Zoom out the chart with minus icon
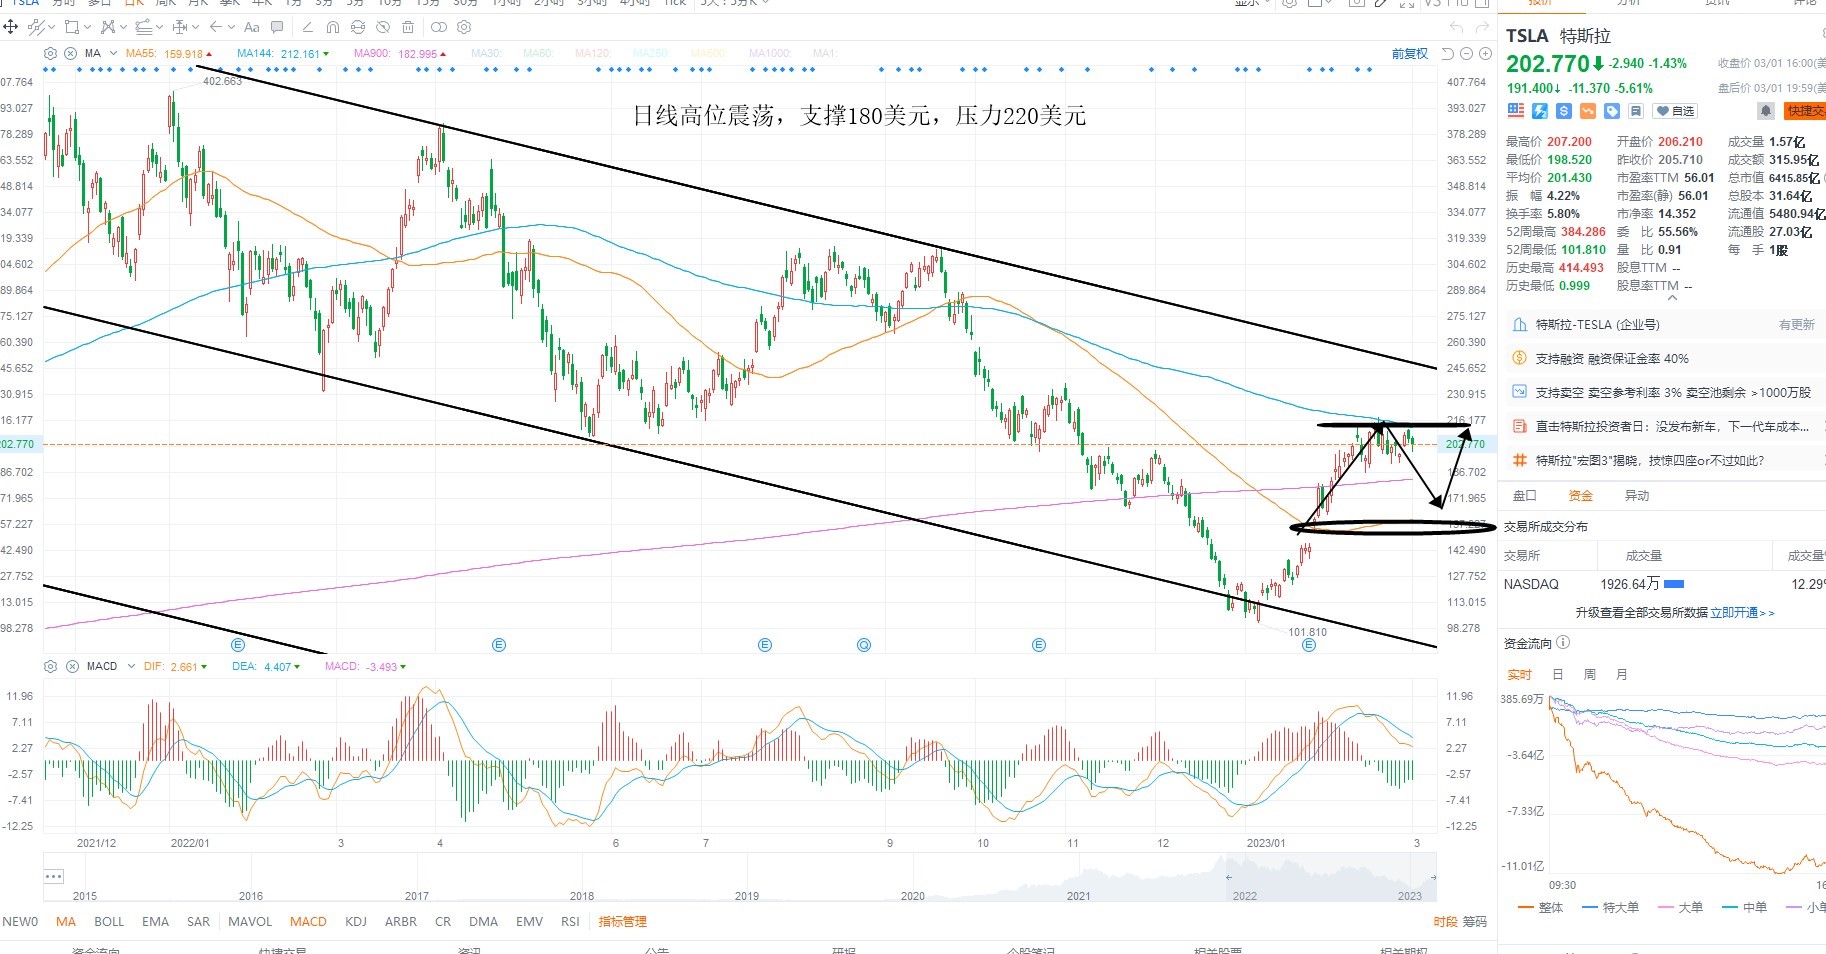Screen dimensions: 1826x954 [x=1466, y=53]
